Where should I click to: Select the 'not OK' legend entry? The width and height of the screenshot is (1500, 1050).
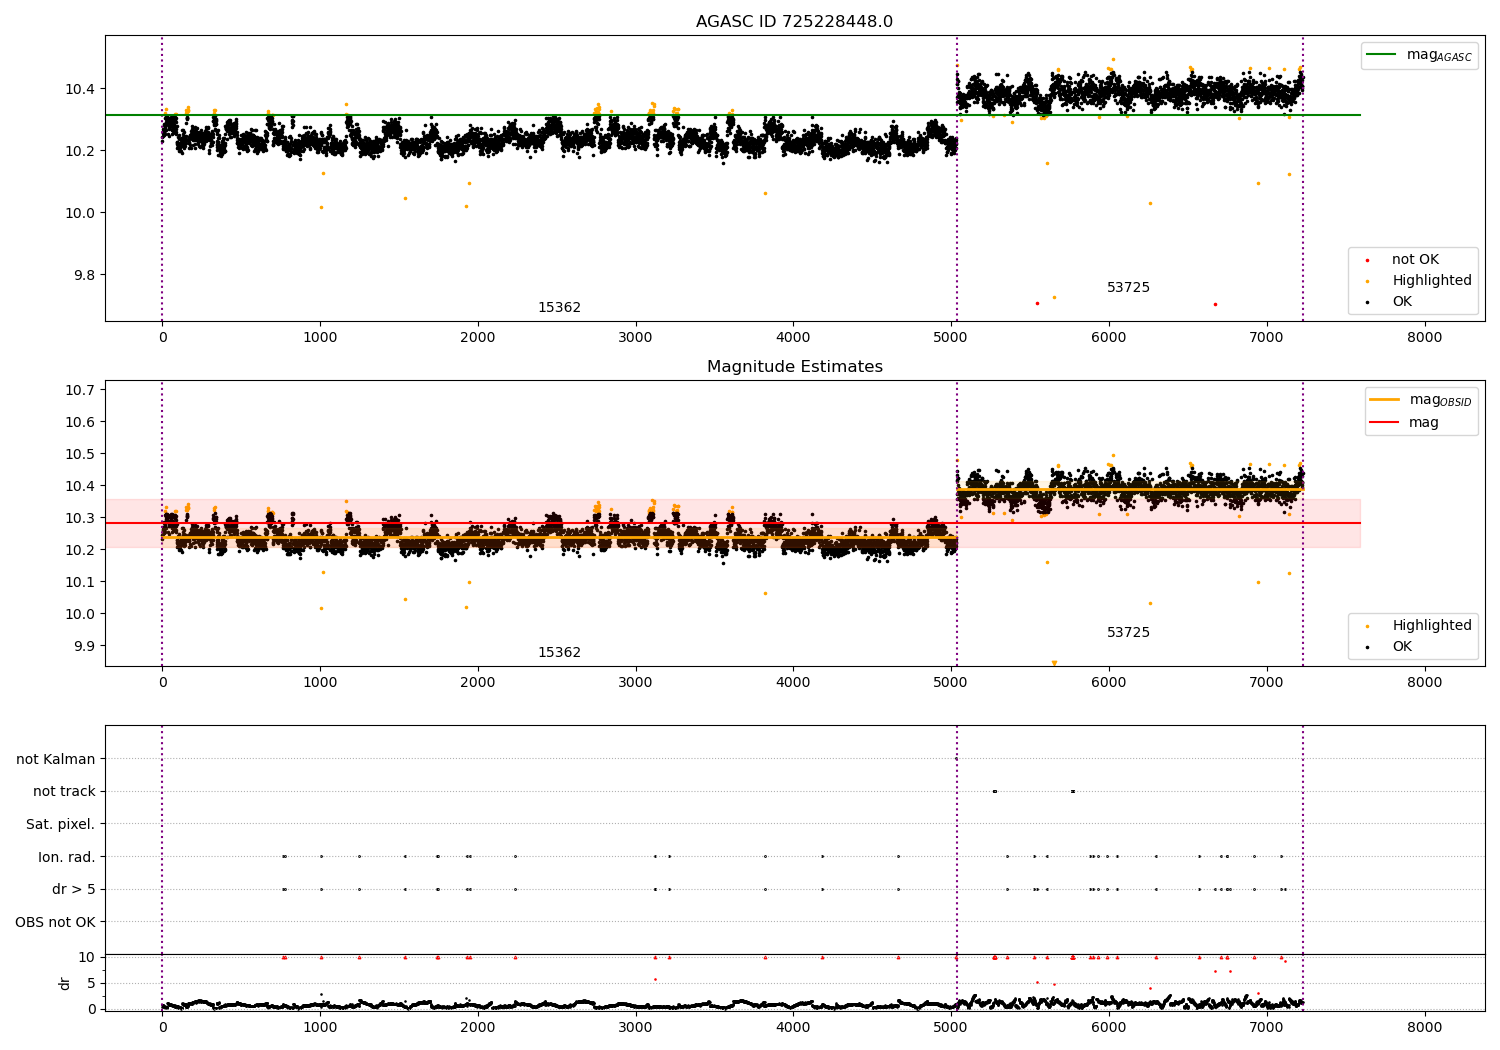(1415, 260)
